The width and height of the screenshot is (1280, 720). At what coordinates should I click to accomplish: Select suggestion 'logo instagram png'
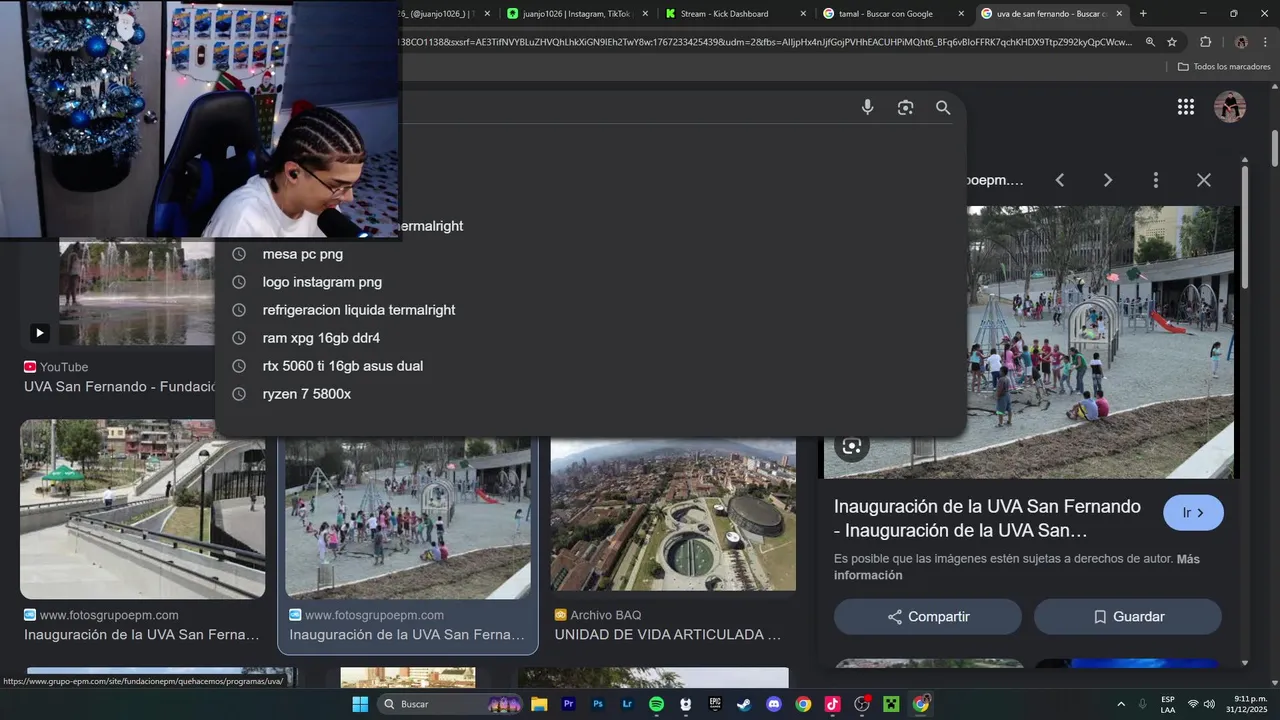coord(590,282)
